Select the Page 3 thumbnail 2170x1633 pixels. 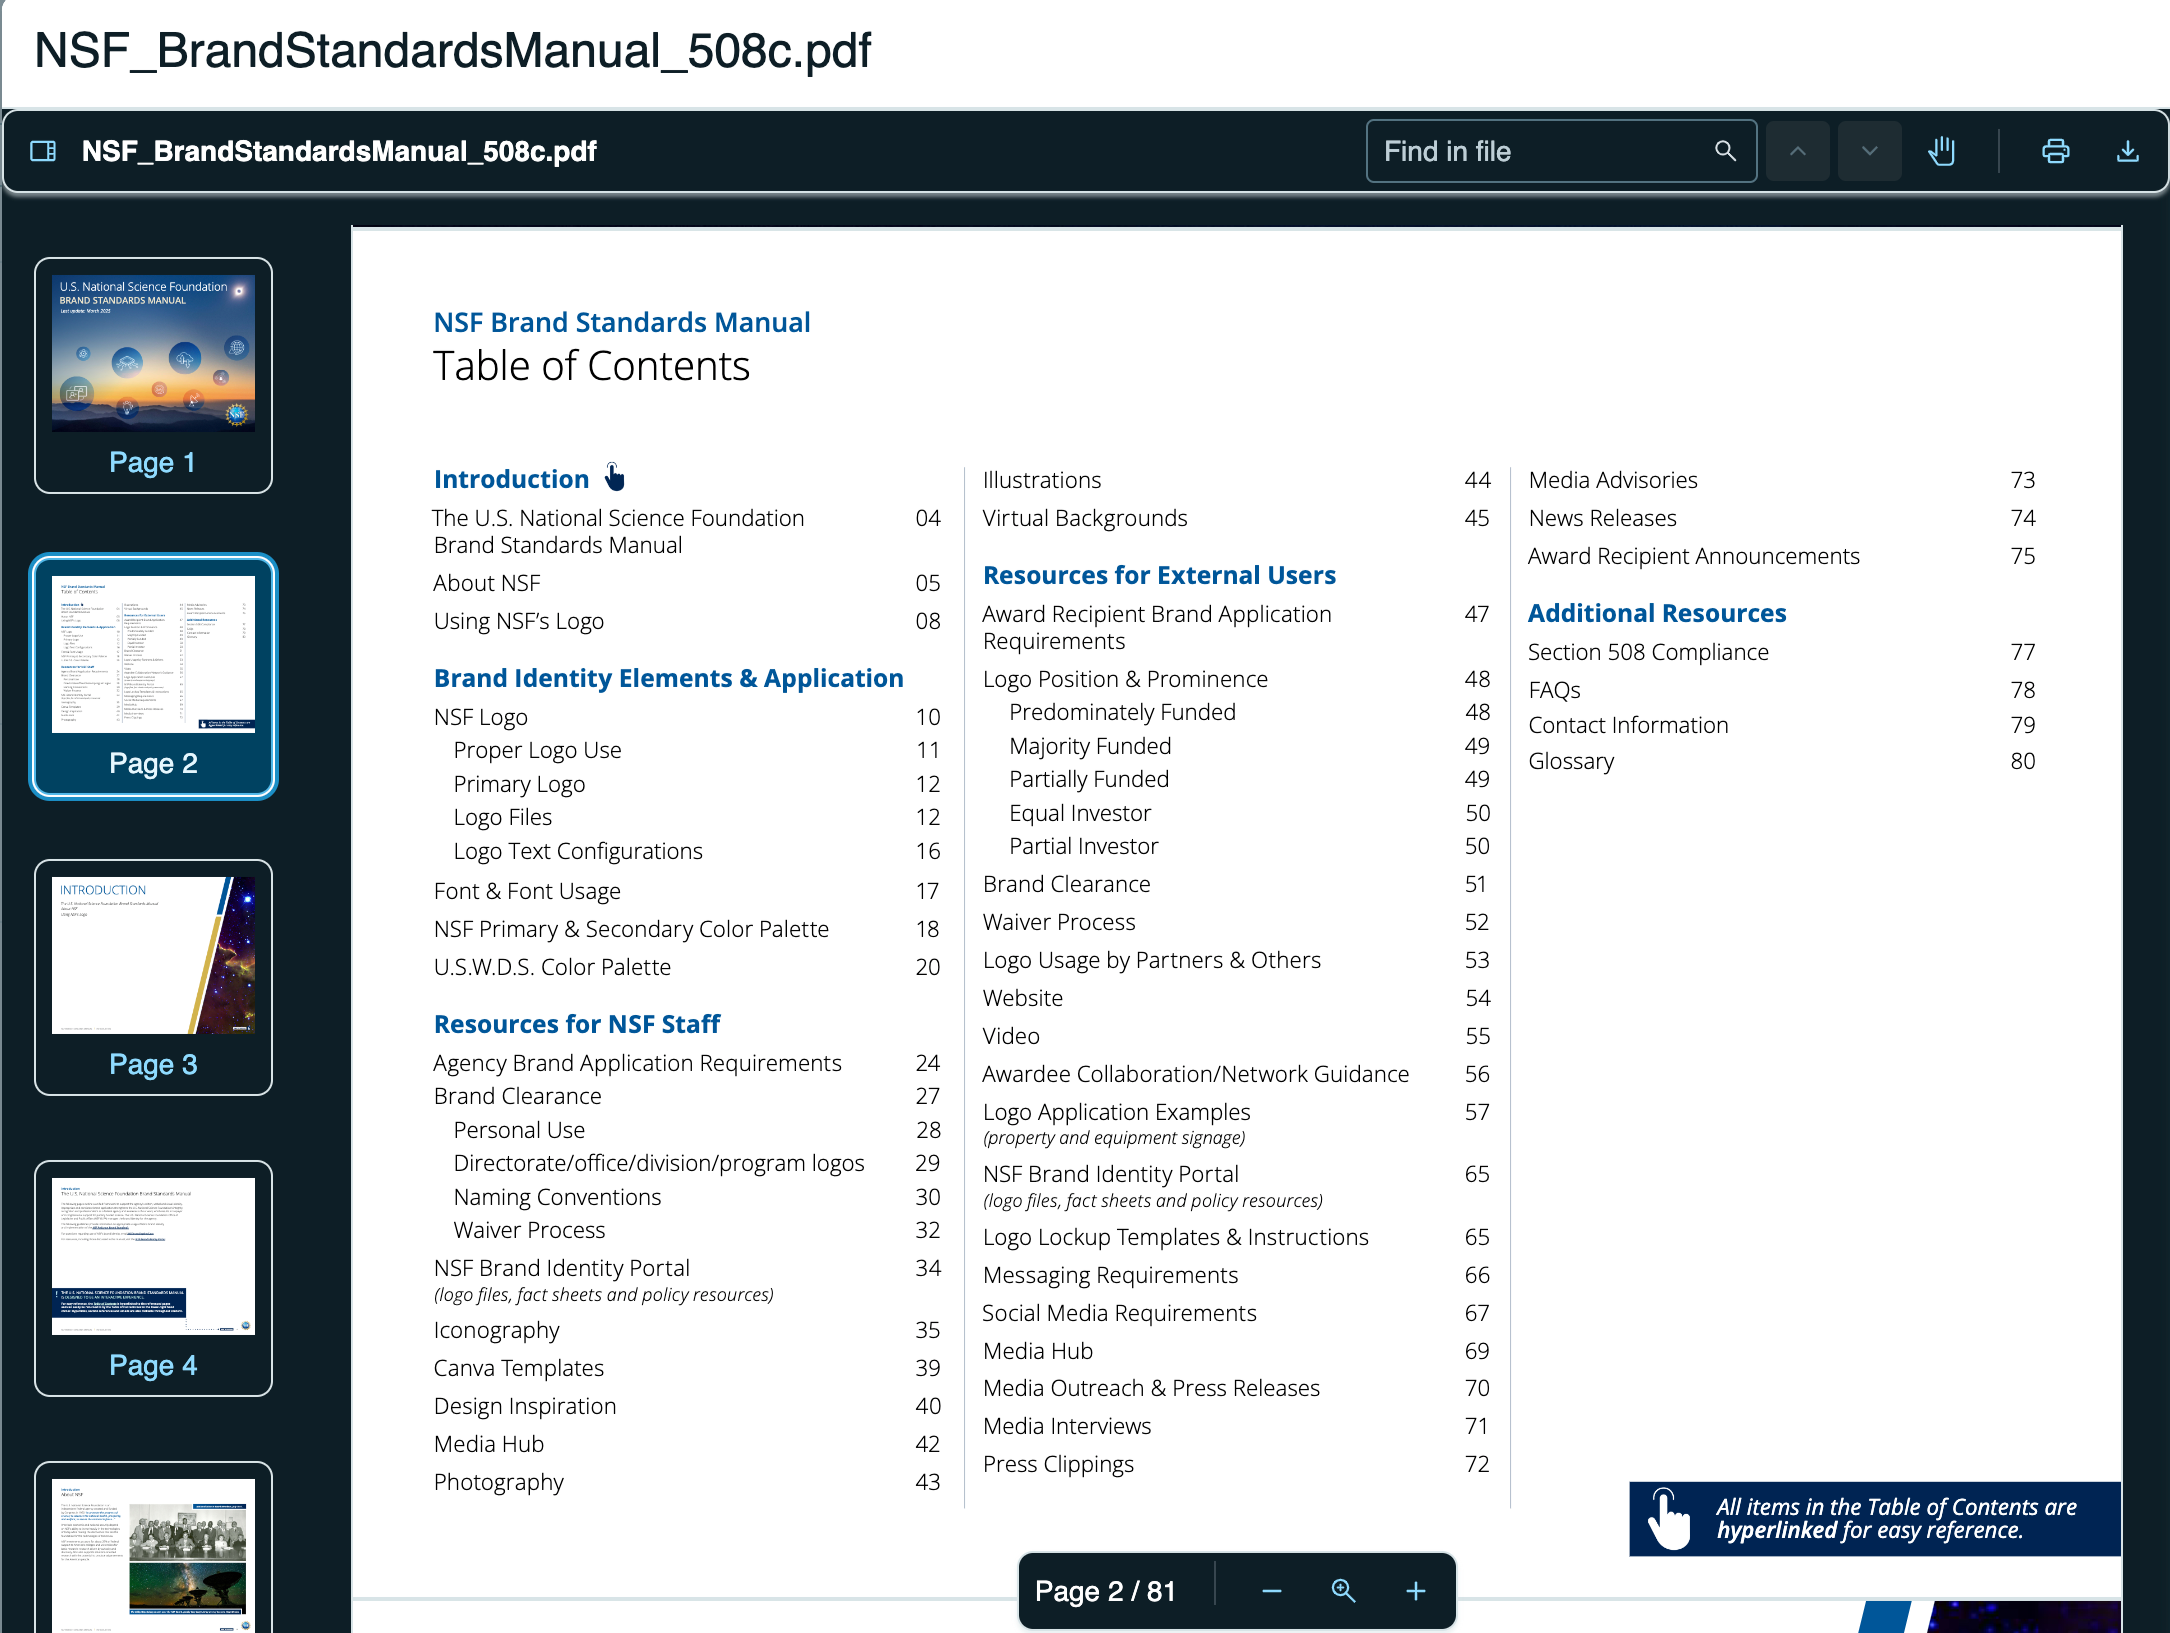(x=153, y=977)
